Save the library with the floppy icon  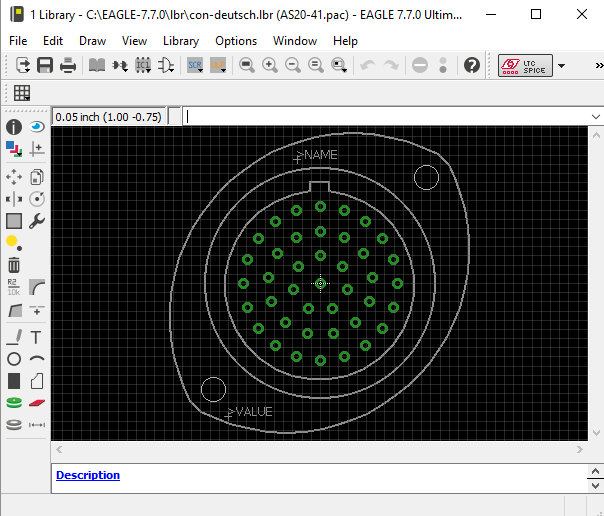(x=45, y=65)
